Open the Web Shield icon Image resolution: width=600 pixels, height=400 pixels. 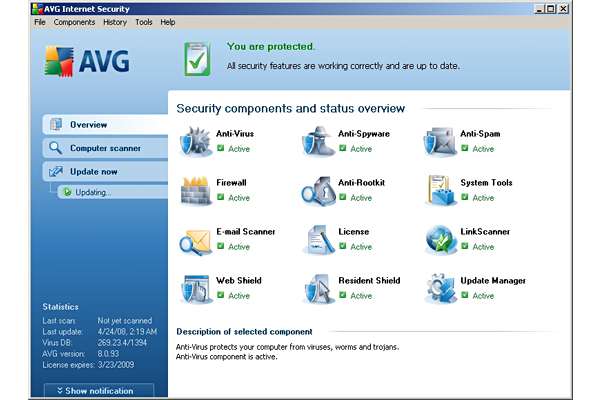coord(195,289)
